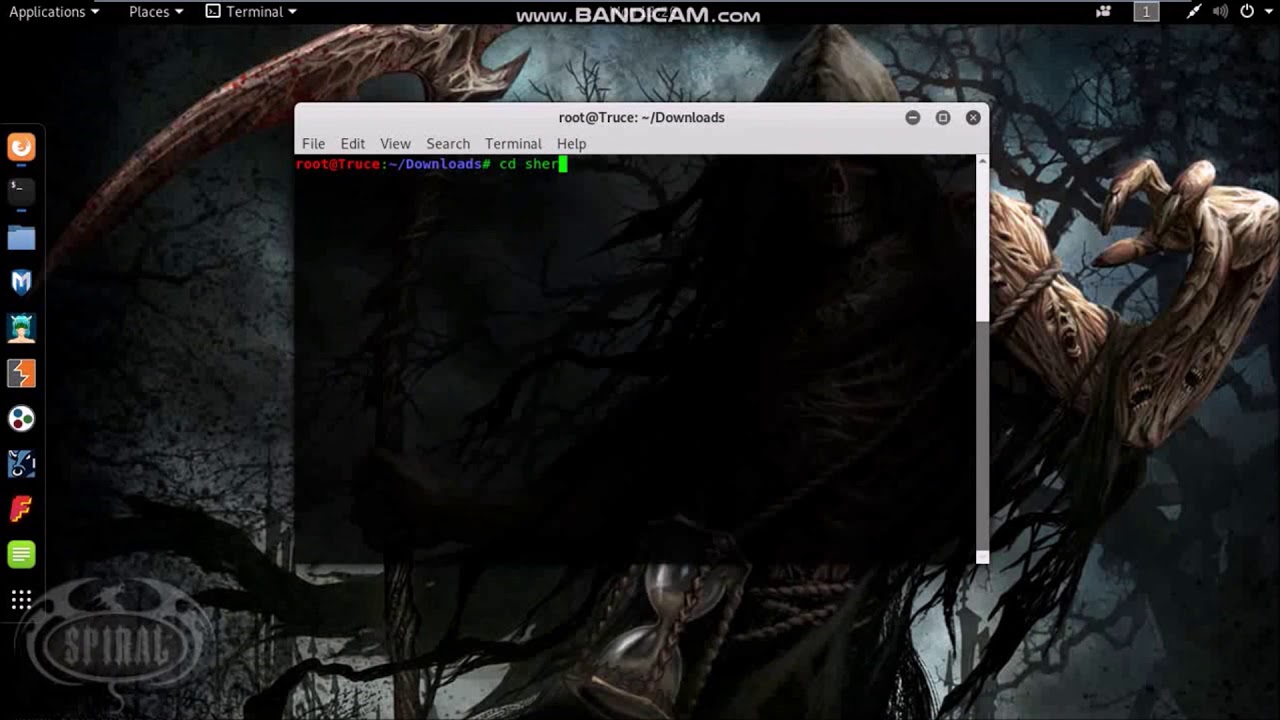Start Armitage from the dock
This screenshot has width=1280, height=720.
pyautogui.click(x=21, y=328)
